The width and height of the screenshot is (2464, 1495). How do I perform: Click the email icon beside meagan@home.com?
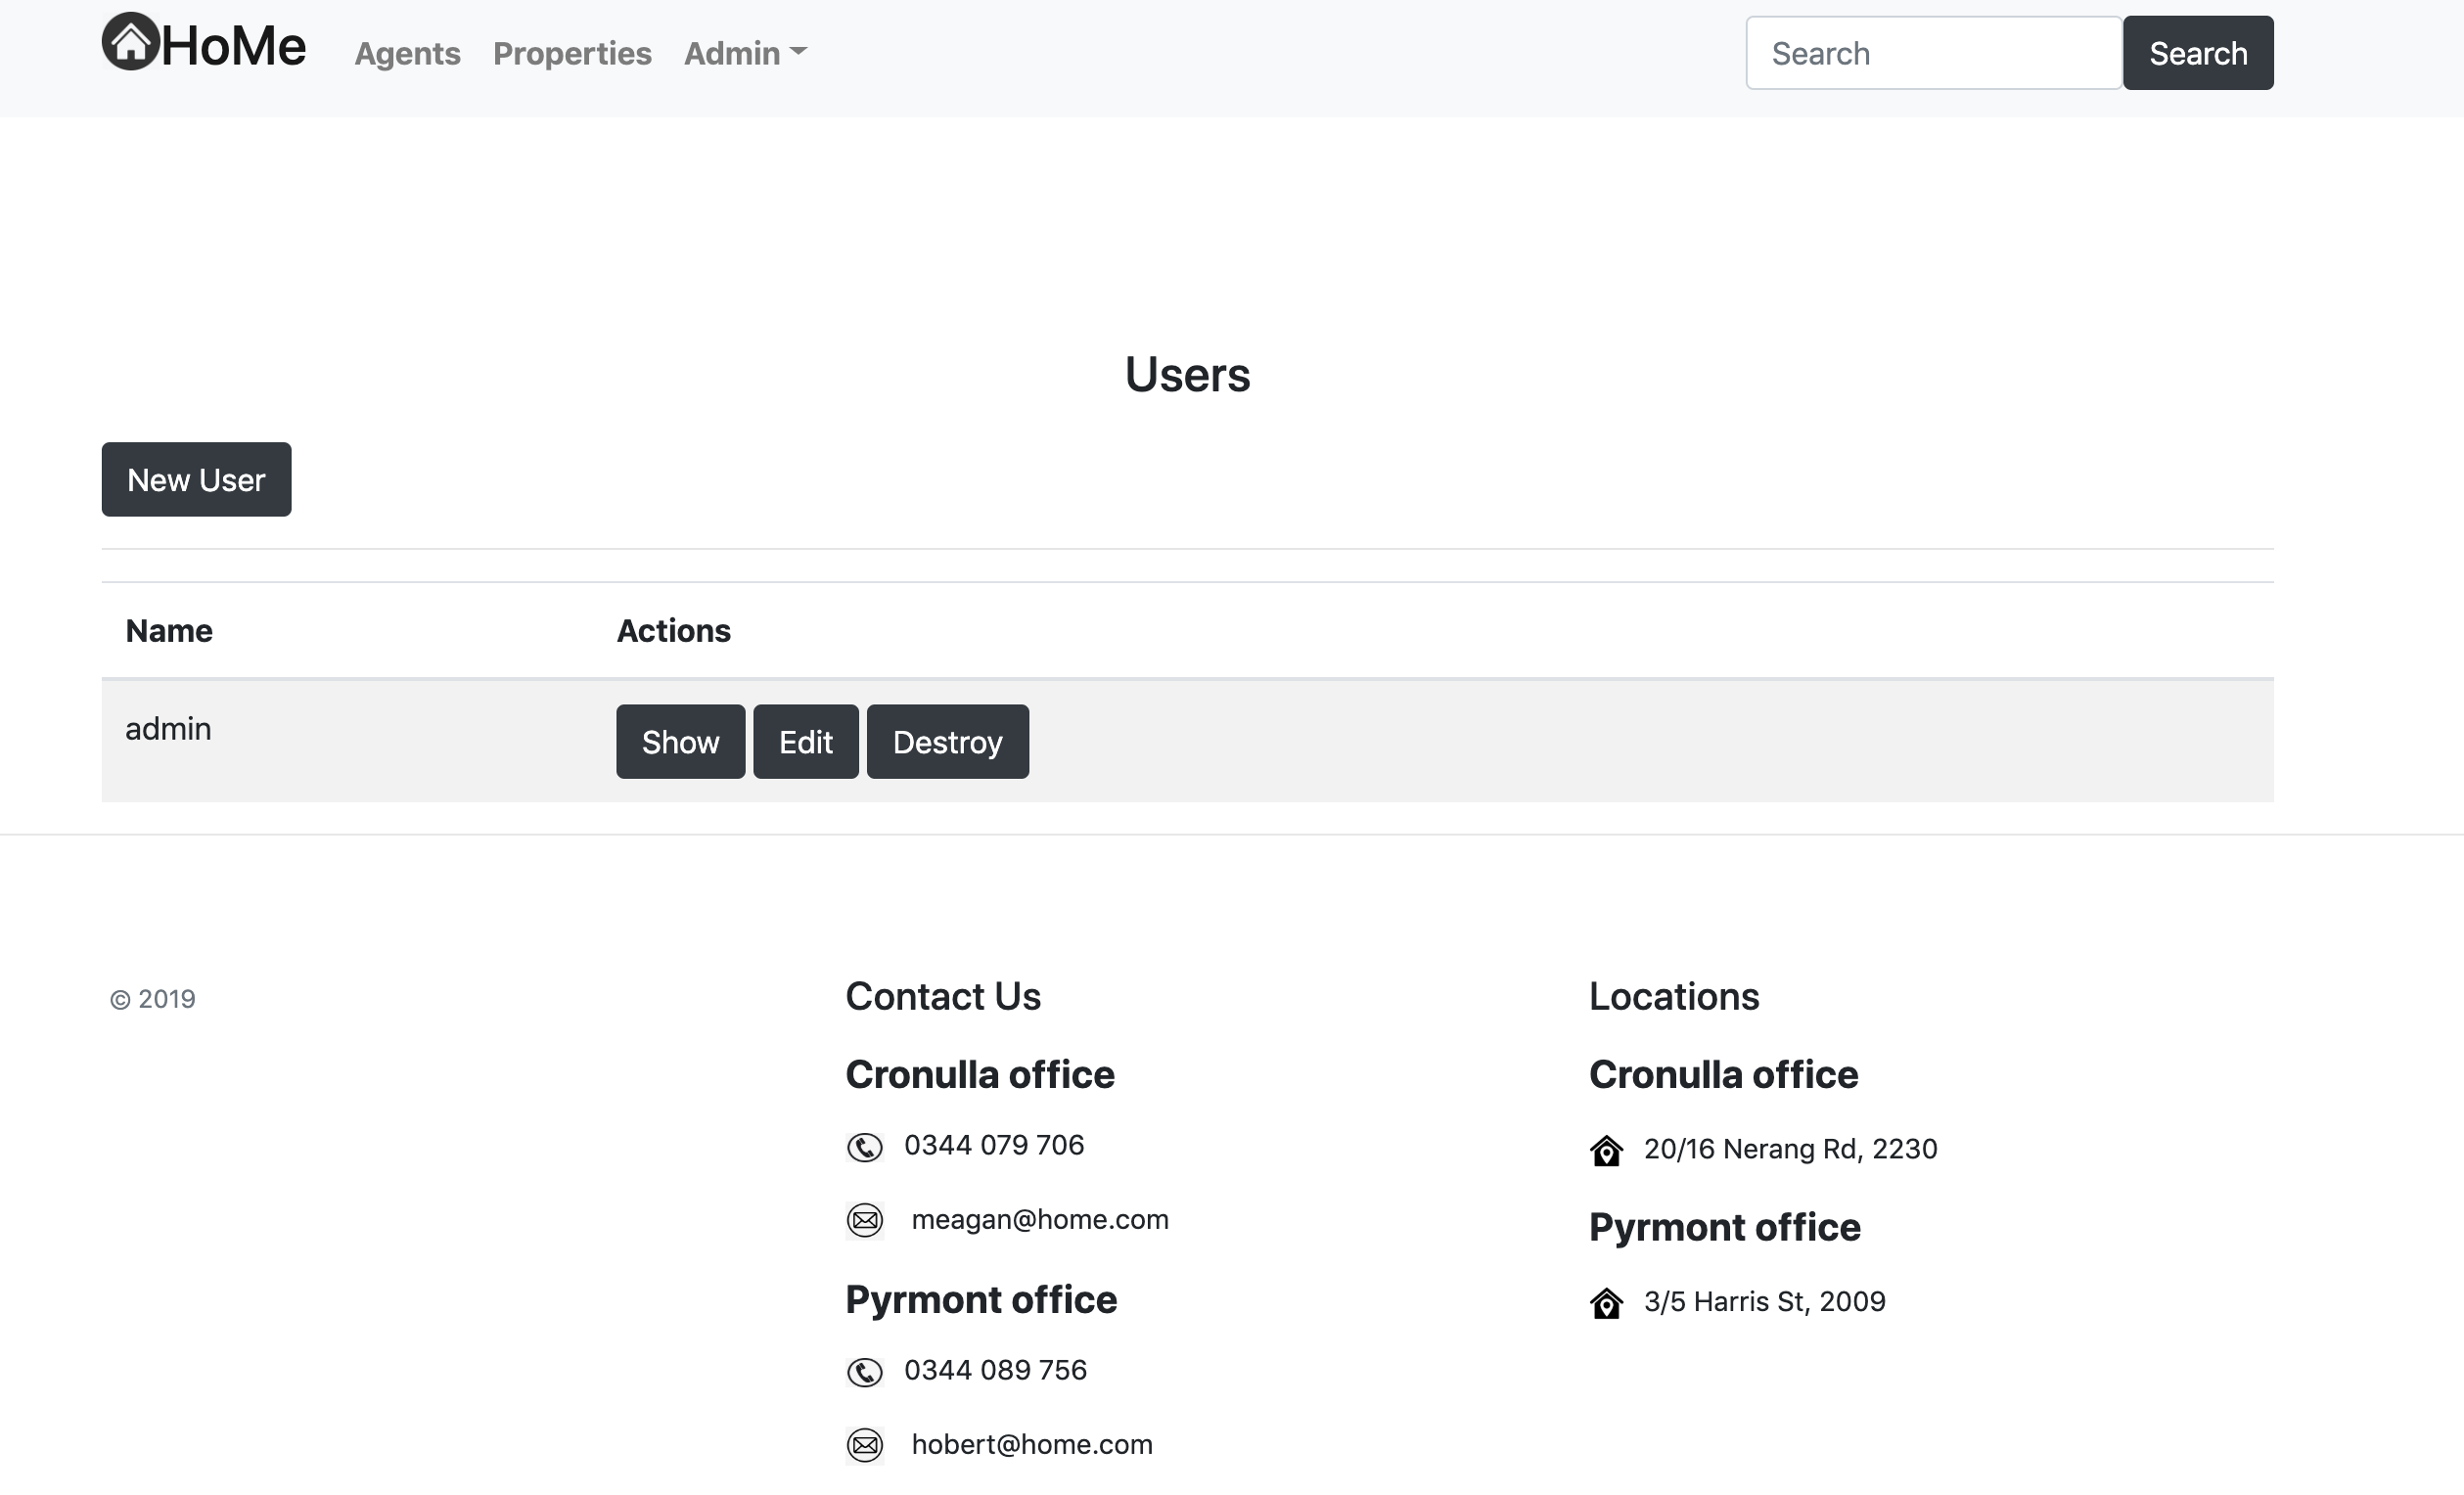coord(864,1220)
